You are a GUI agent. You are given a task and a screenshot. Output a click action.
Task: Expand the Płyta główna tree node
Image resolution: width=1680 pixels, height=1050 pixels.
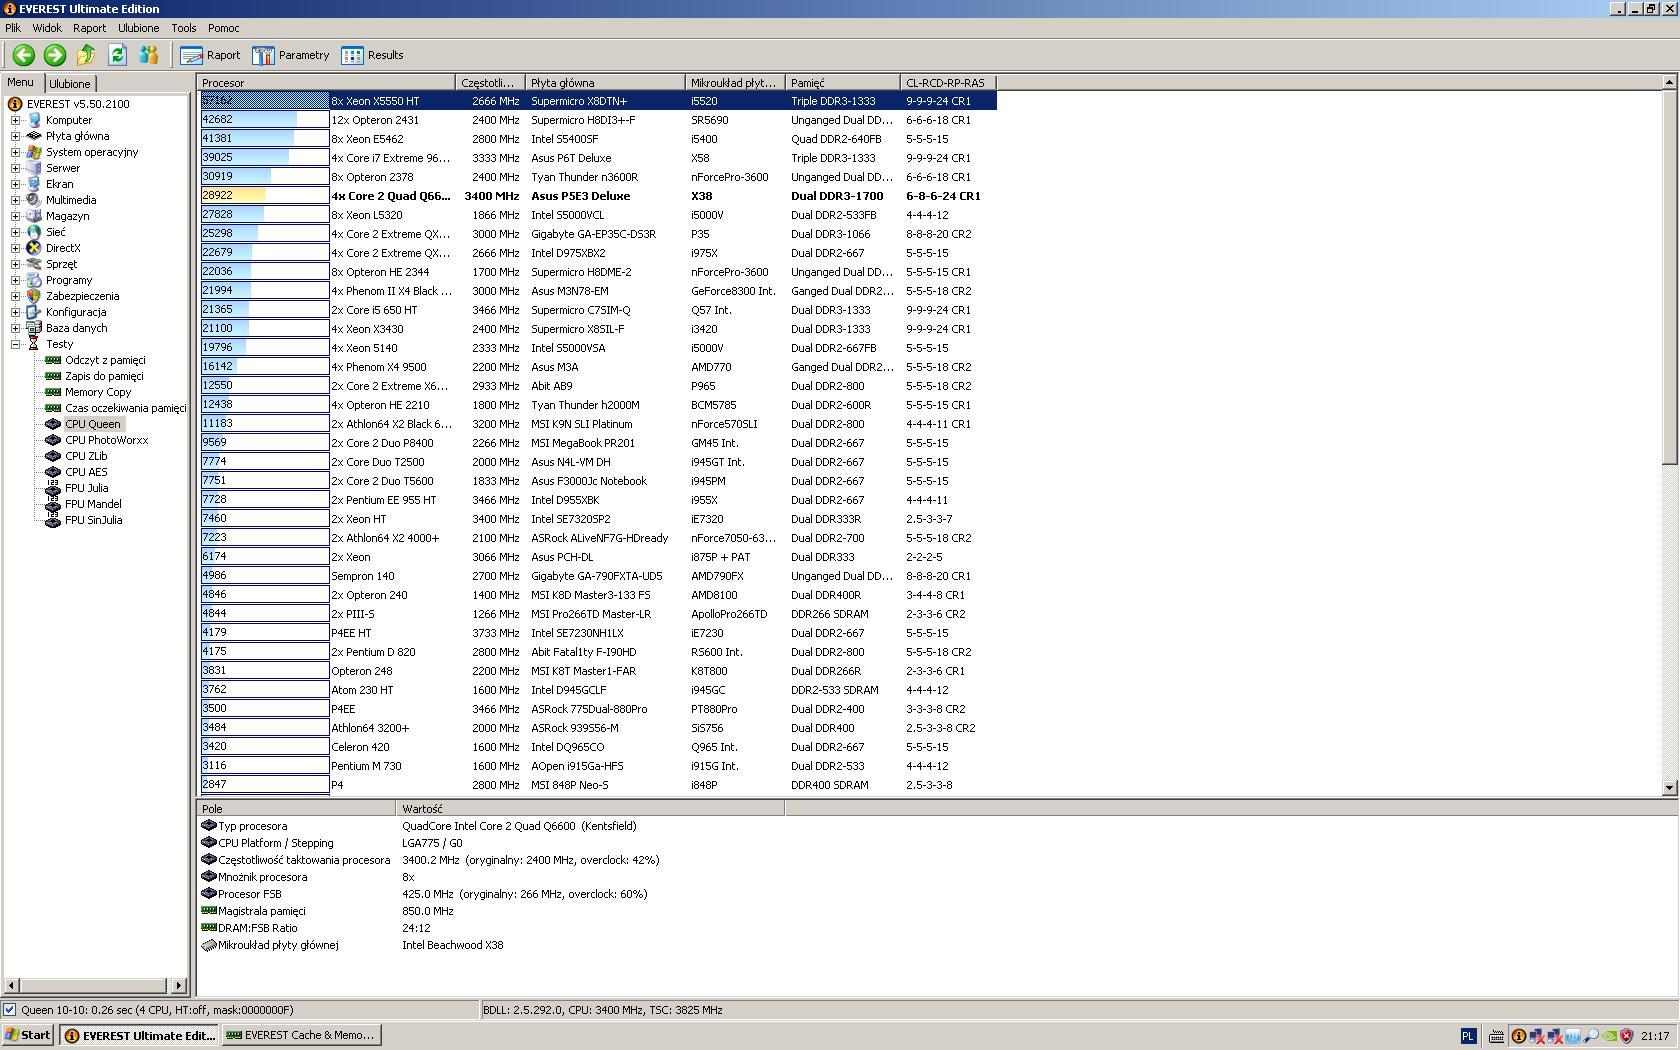(x=16, y=136)
